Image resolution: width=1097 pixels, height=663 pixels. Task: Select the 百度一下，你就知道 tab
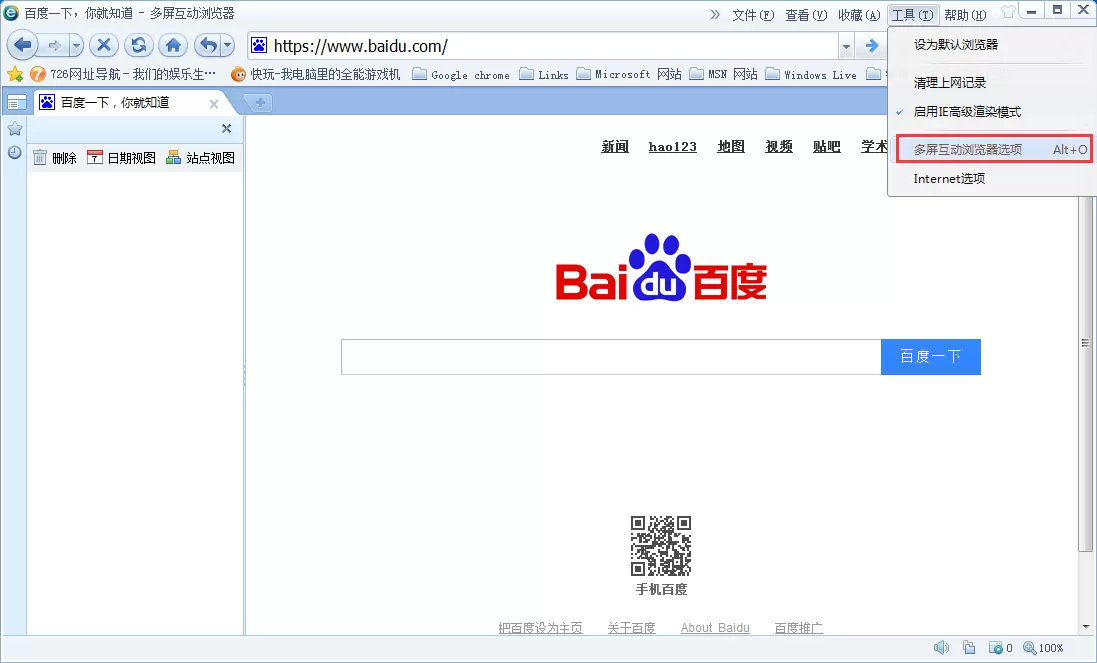[x=115, y=103]
